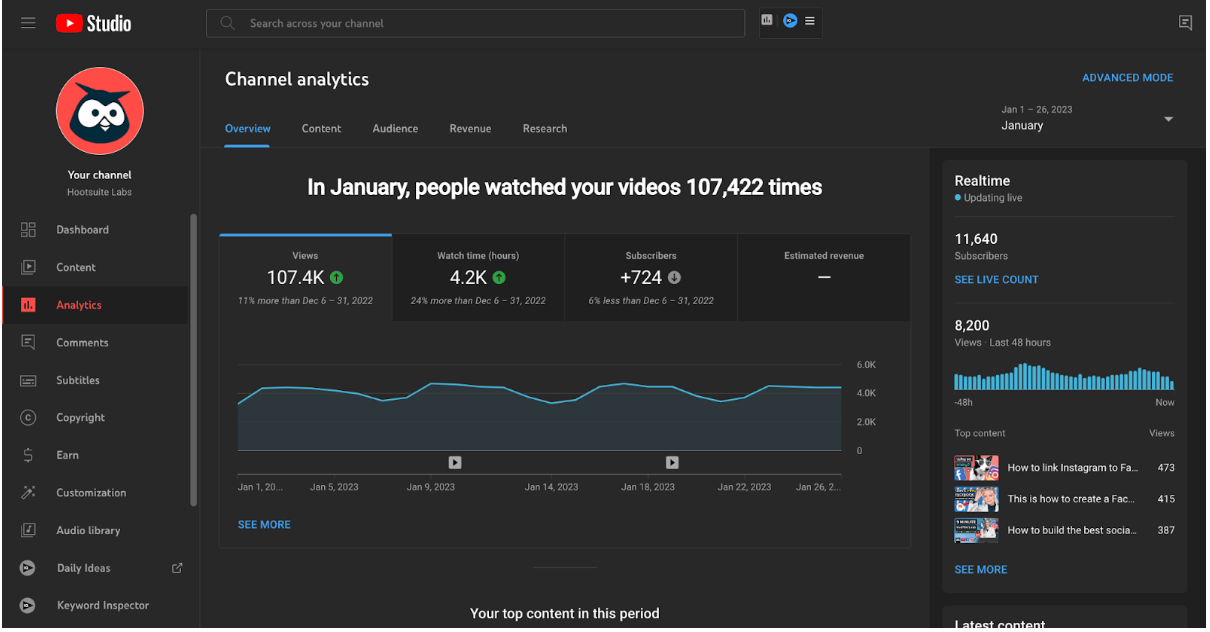Screen dimensions: 1210x632
Task: Switch to the Revenue tab
Action: (x=470, y=129)
